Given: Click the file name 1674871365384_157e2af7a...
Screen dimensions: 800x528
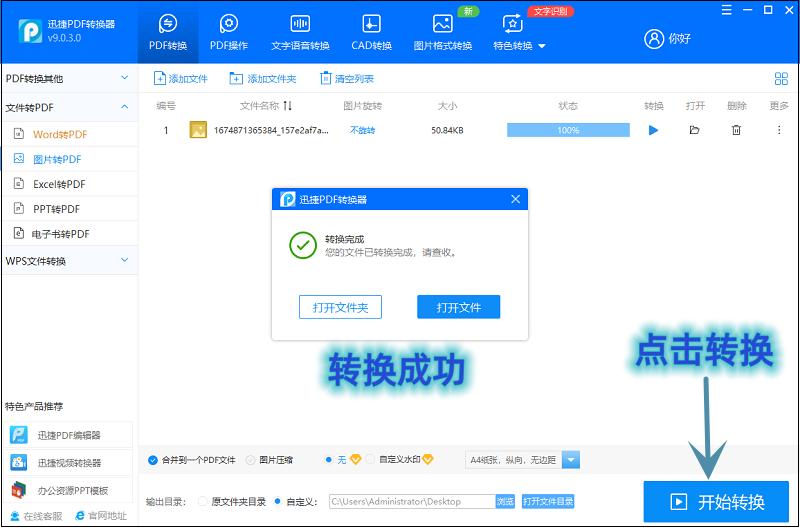Looking at the screenshot, I should (x=271, y=131).
